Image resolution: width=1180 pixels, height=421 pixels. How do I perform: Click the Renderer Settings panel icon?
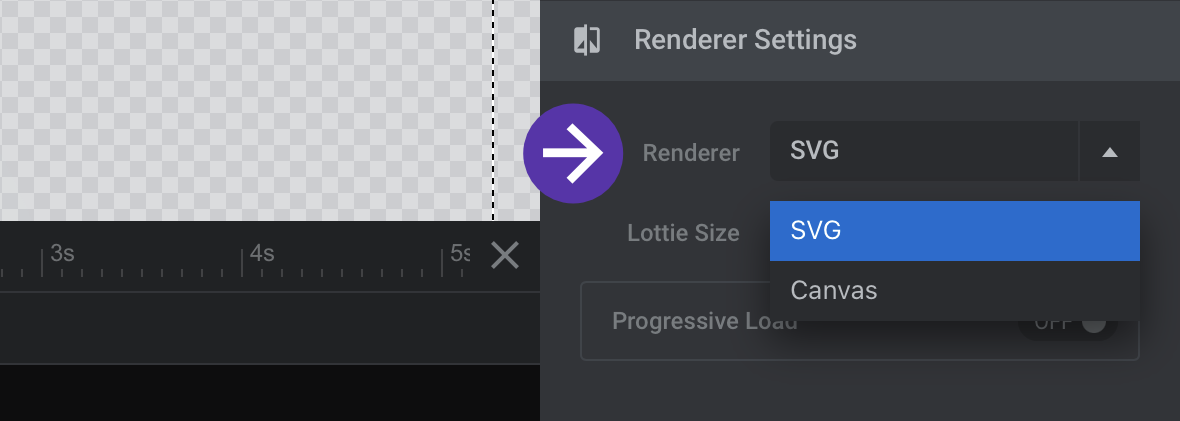click(587, 40)
